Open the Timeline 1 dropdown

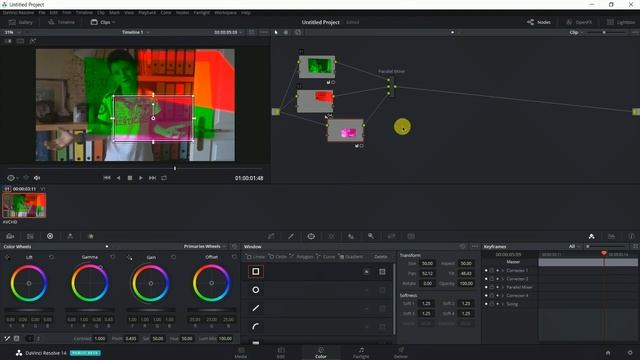point(136,32)
